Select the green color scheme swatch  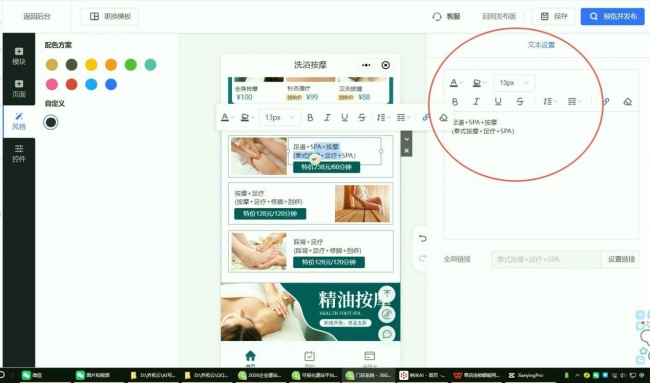tap(131, 65)
